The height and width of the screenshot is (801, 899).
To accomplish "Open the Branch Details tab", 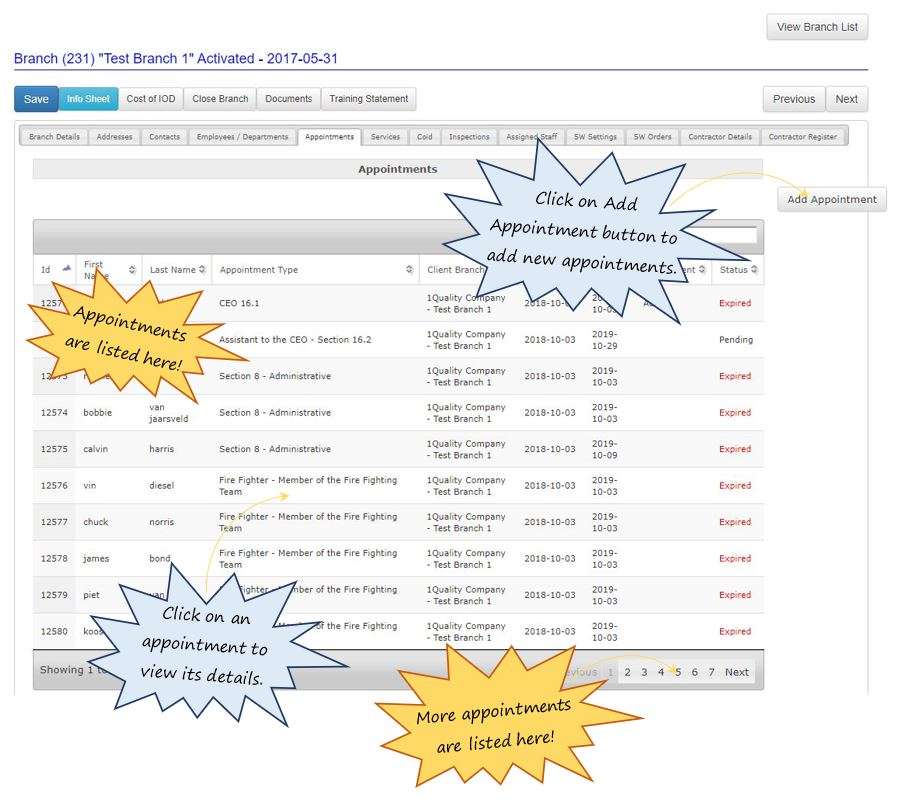I will click(x=53, y=136).
